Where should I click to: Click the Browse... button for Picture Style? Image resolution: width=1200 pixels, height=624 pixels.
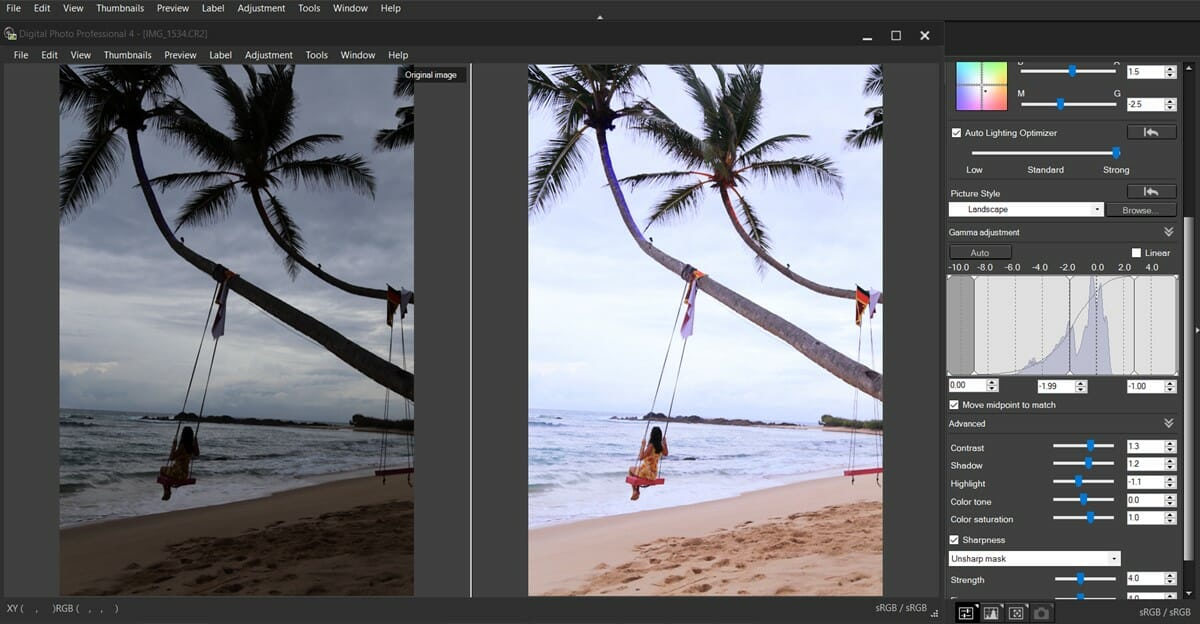(1141, 210)
